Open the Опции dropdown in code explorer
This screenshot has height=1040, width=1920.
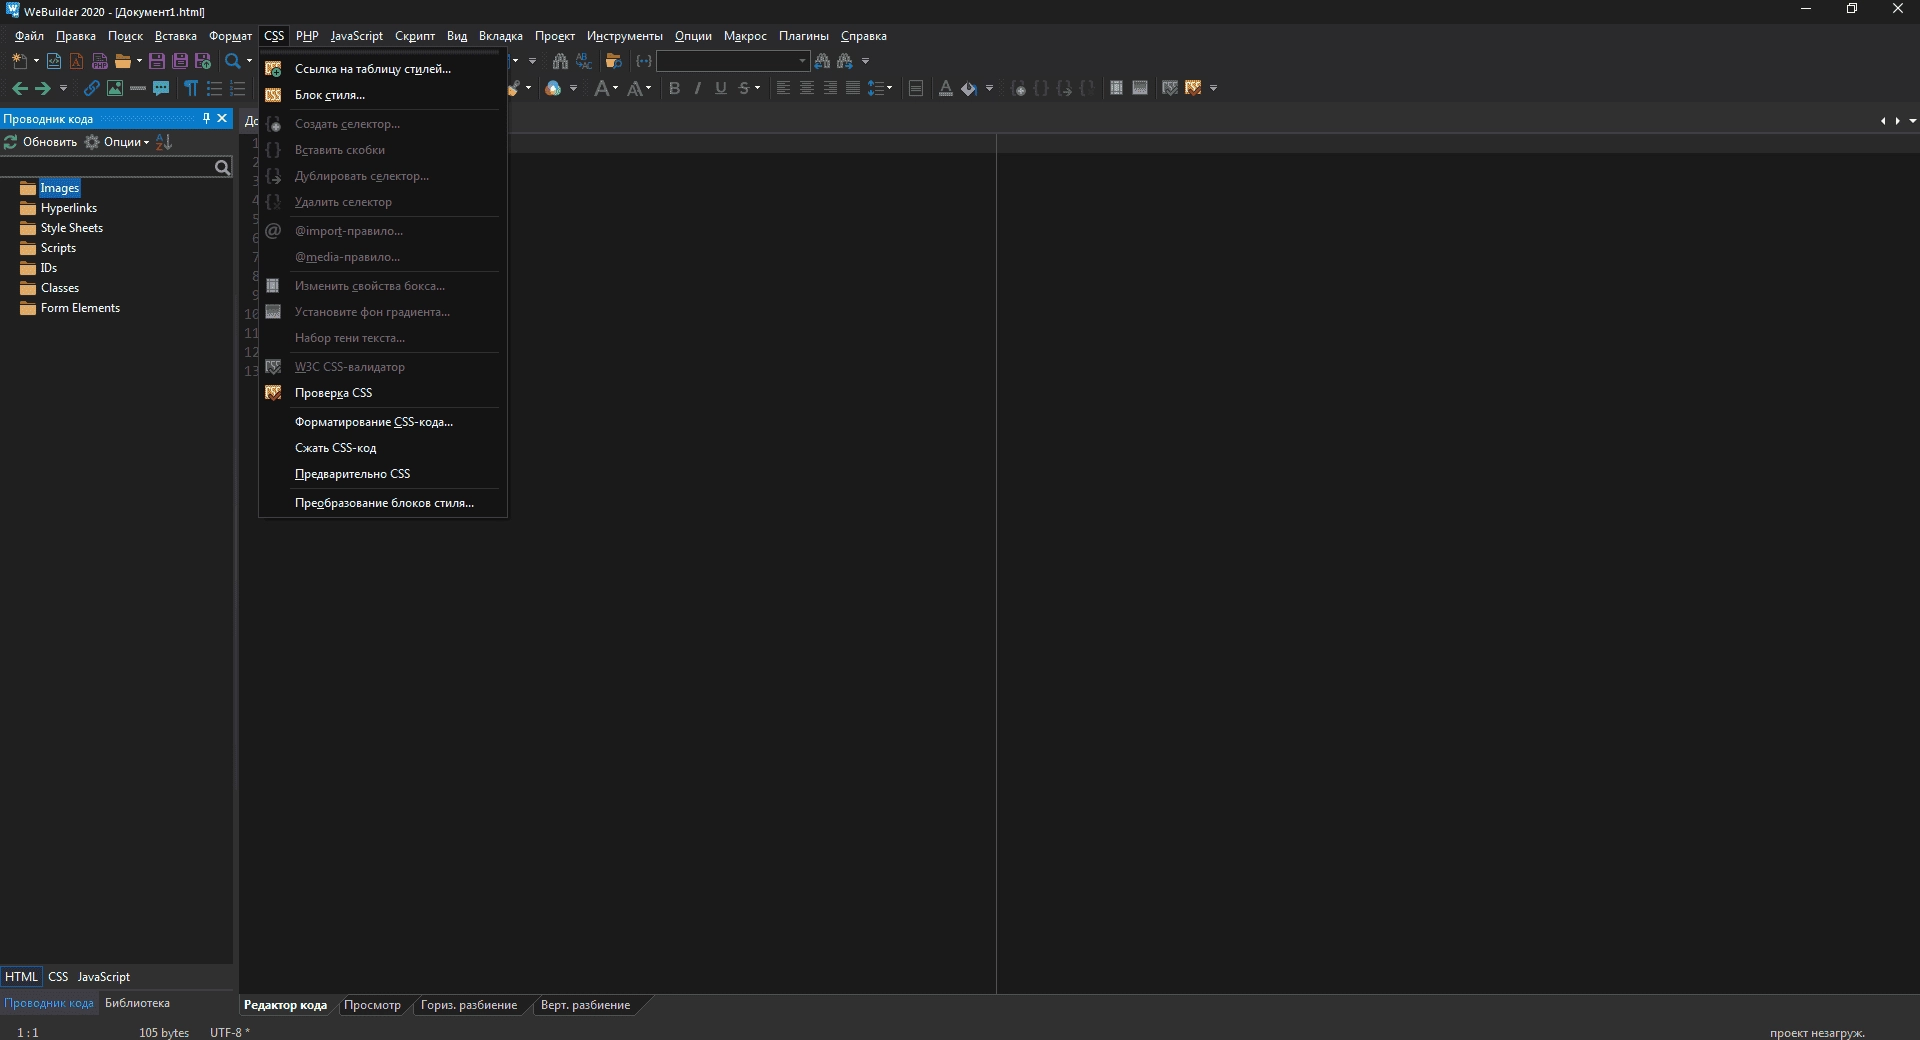coord(118,142)
